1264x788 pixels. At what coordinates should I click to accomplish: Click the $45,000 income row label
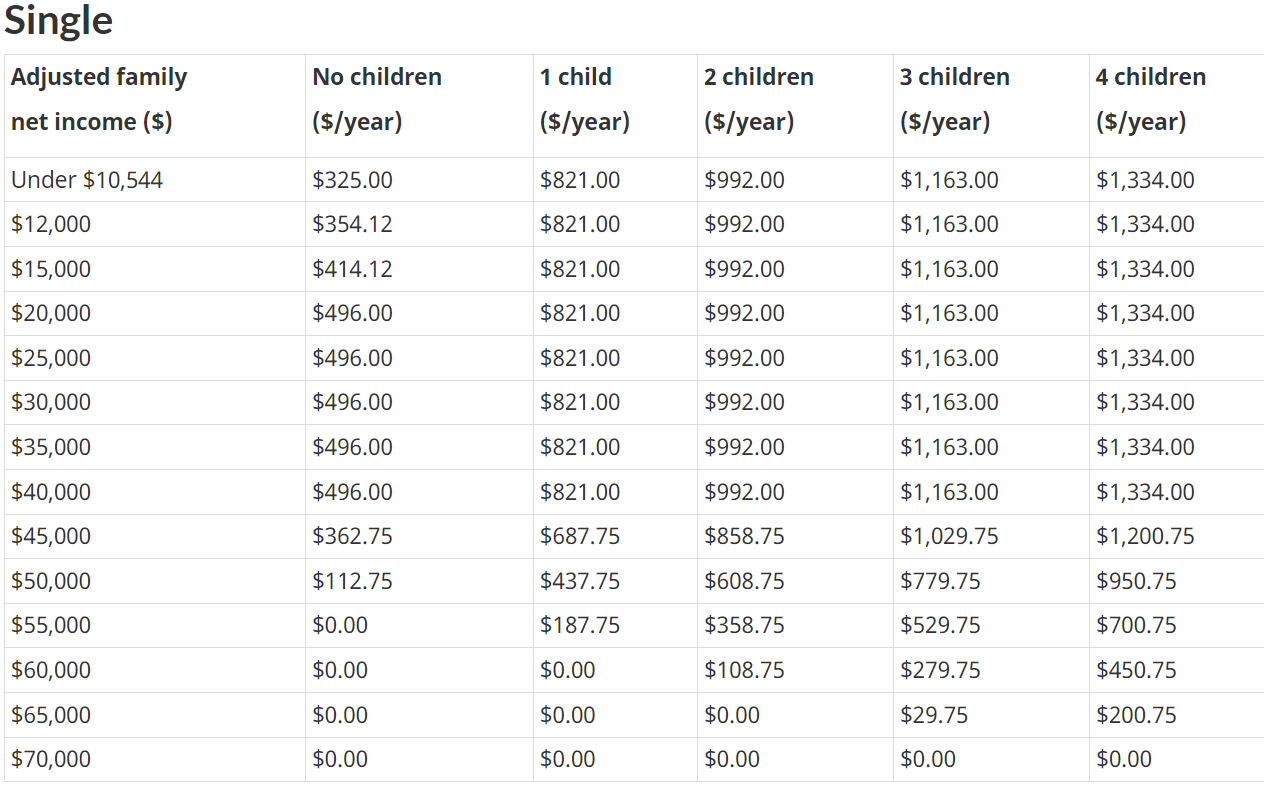pos(51,536)
